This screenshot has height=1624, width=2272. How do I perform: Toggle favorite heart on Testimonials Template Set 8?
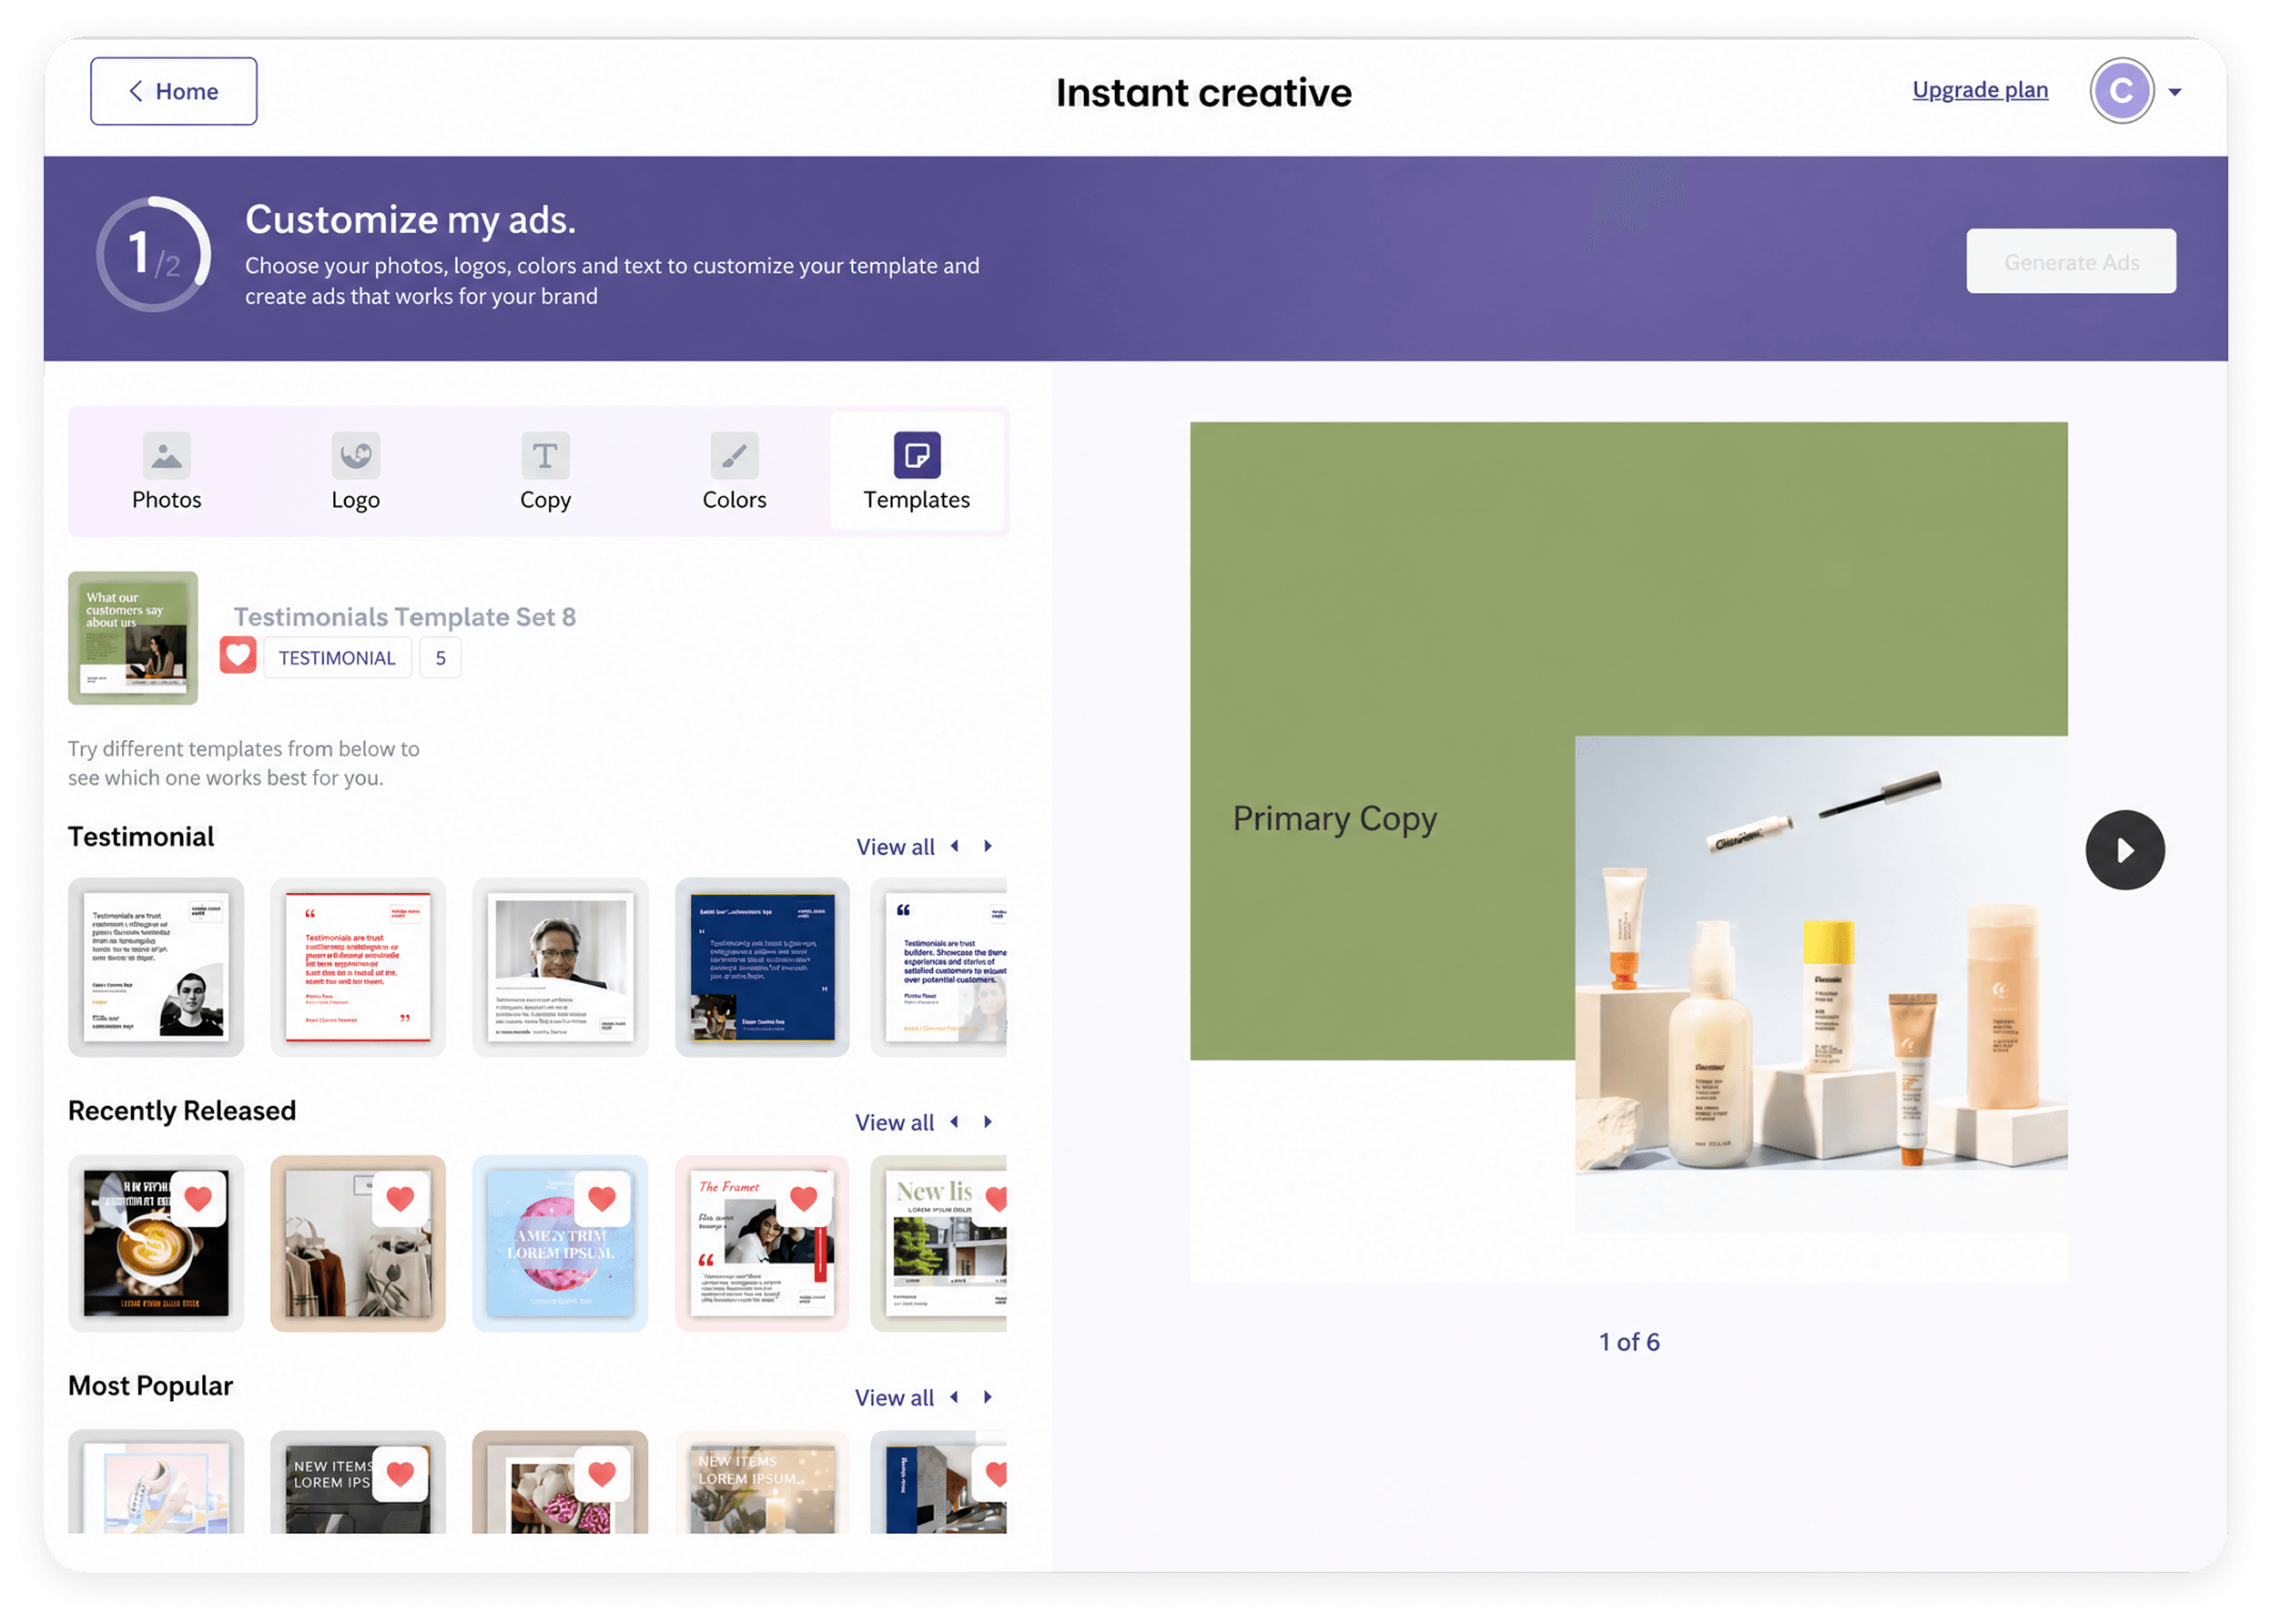pos(238,656)
